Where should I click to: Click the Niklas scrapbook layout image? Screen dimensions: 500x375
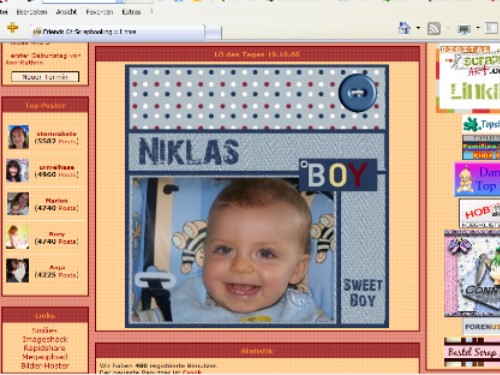257,196
